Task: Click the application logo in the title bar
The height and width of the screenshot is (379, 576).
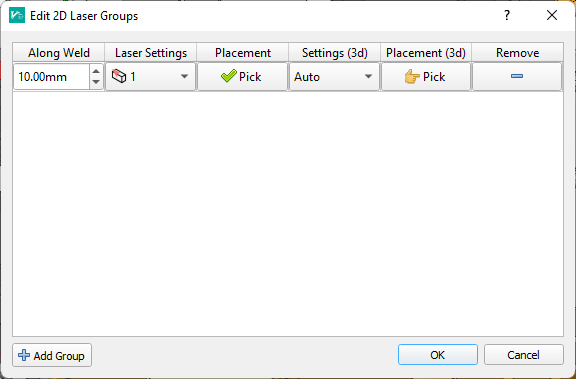Action: [17, 15]
